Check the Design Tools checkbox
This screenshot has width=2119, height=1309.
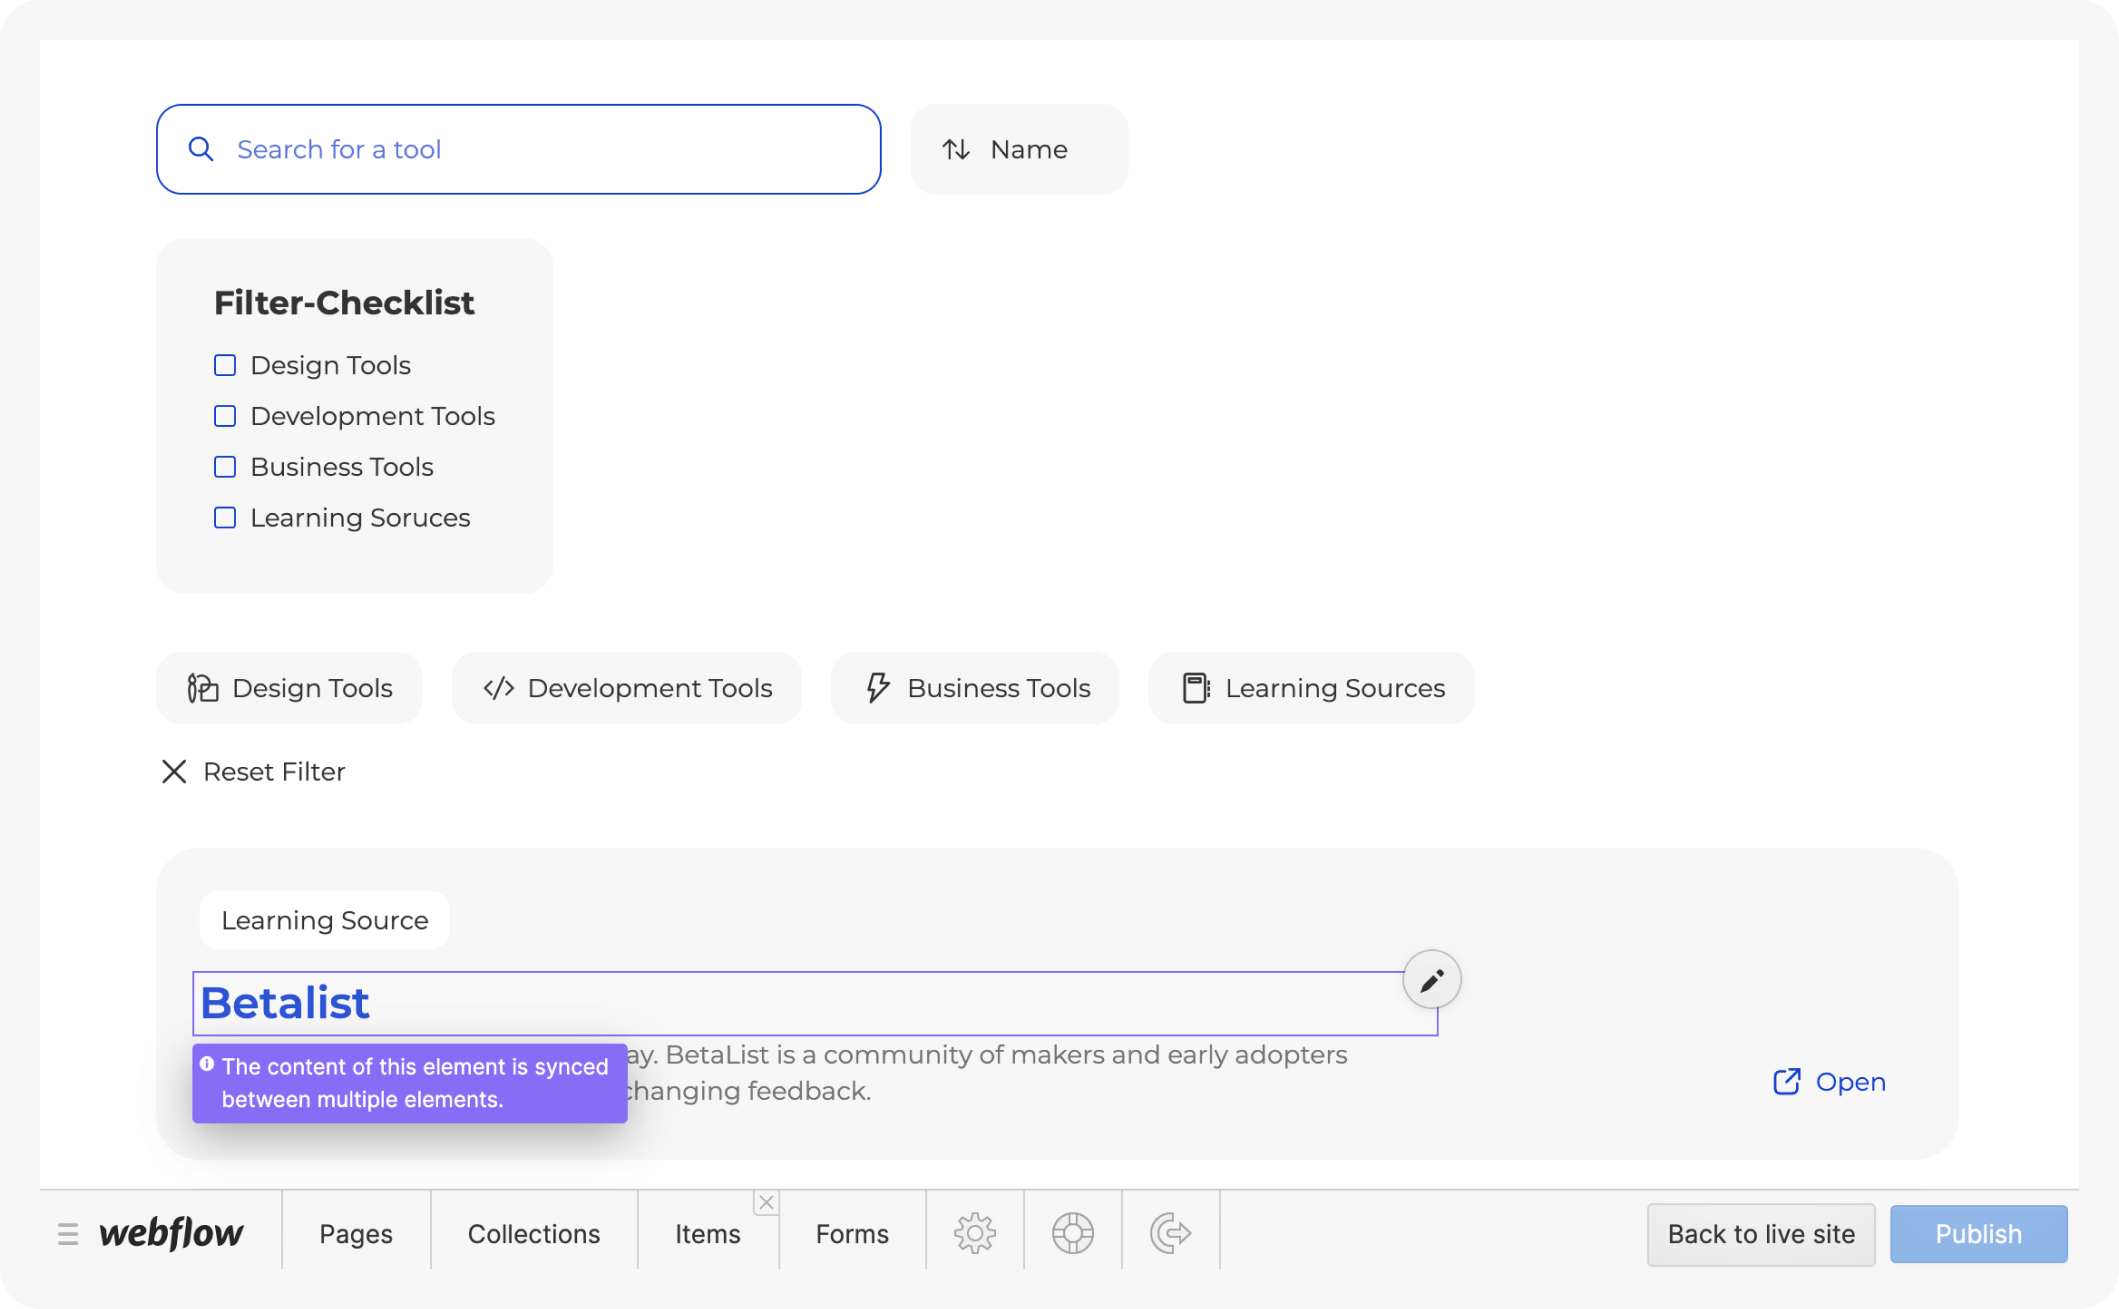pos(224,365)
